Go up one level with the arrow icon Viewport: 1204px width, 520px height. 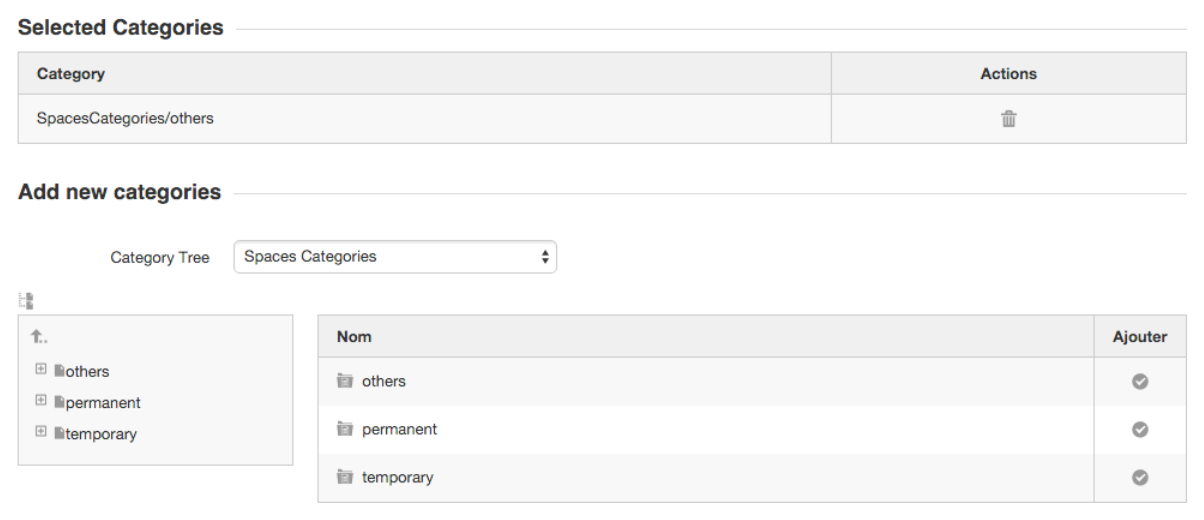point(39,337)
